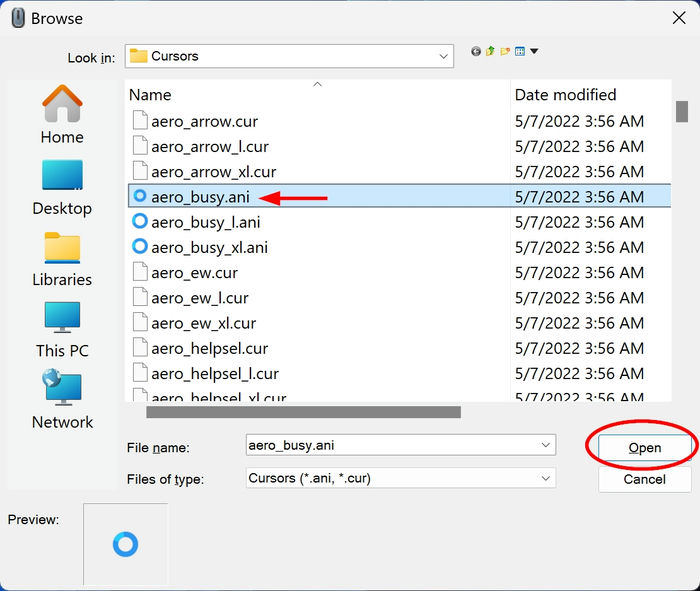Open Libraries in the places bar
The width and height of the screenshot is (700, 591).
[62, 259]
